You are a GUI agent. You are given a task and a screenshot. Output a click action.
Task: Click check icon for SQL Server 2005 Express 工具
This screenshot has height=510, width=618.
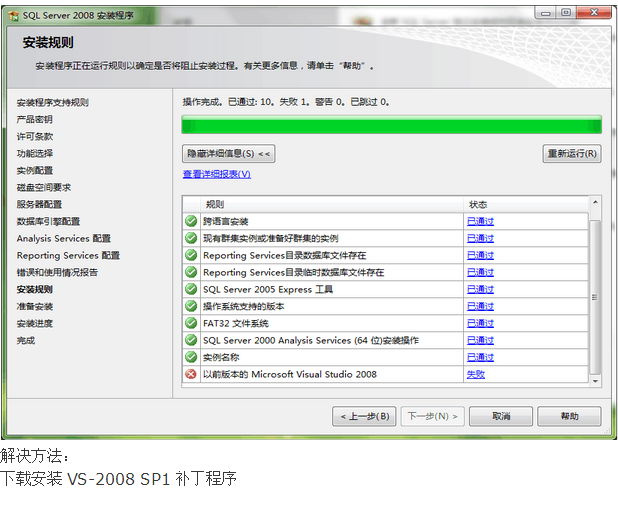click(x=191, y=289)
